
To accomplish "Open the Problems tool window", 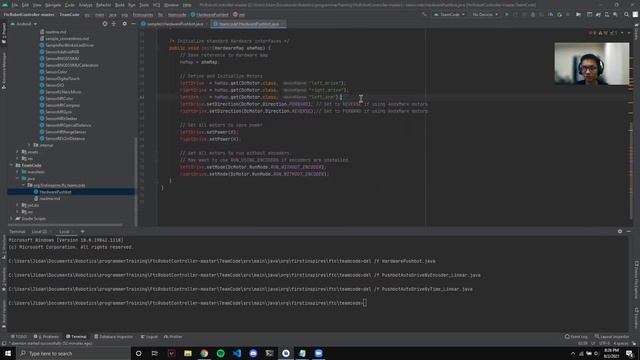I will (x=46, y=337).
